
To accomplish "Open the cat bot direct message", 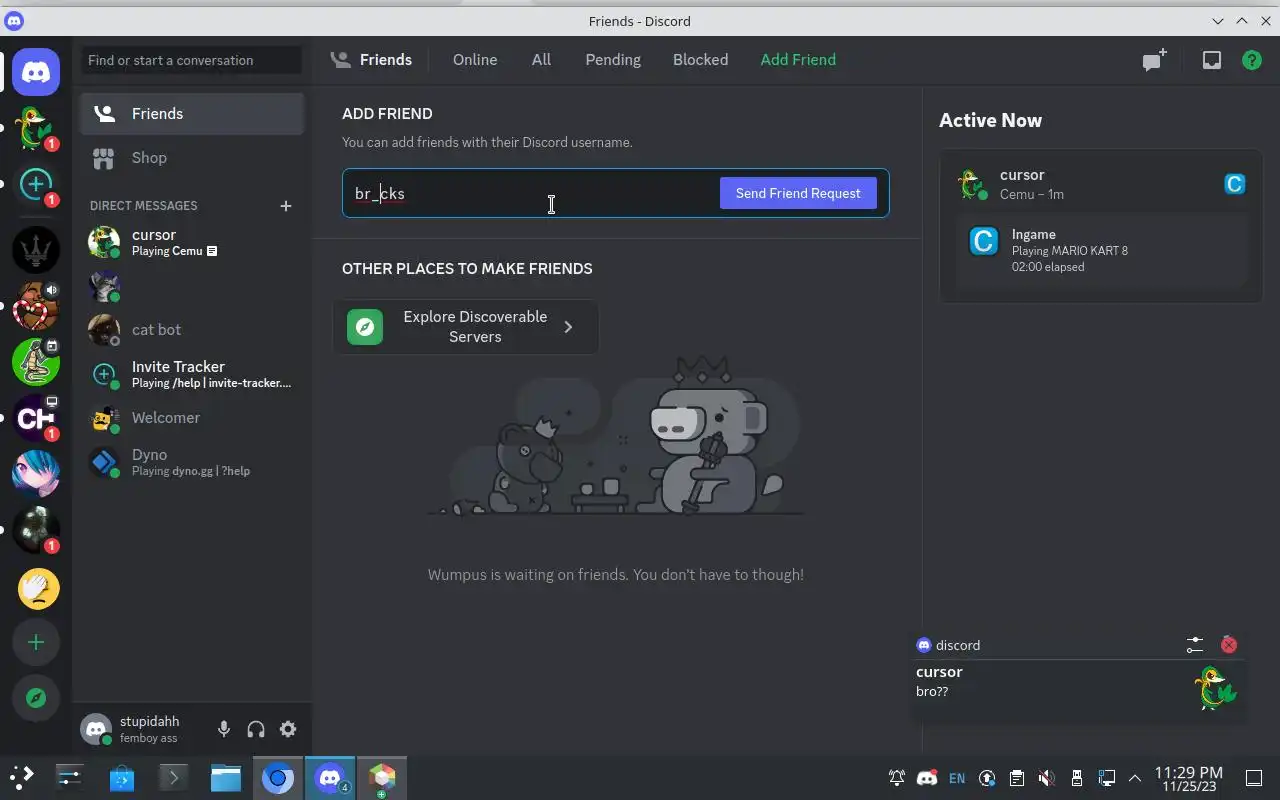I will click(x=192, y=330).
